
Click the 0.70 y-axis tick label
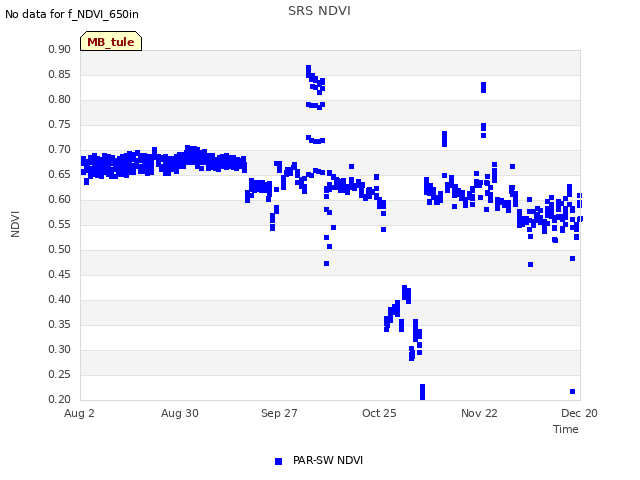(60, 149)
